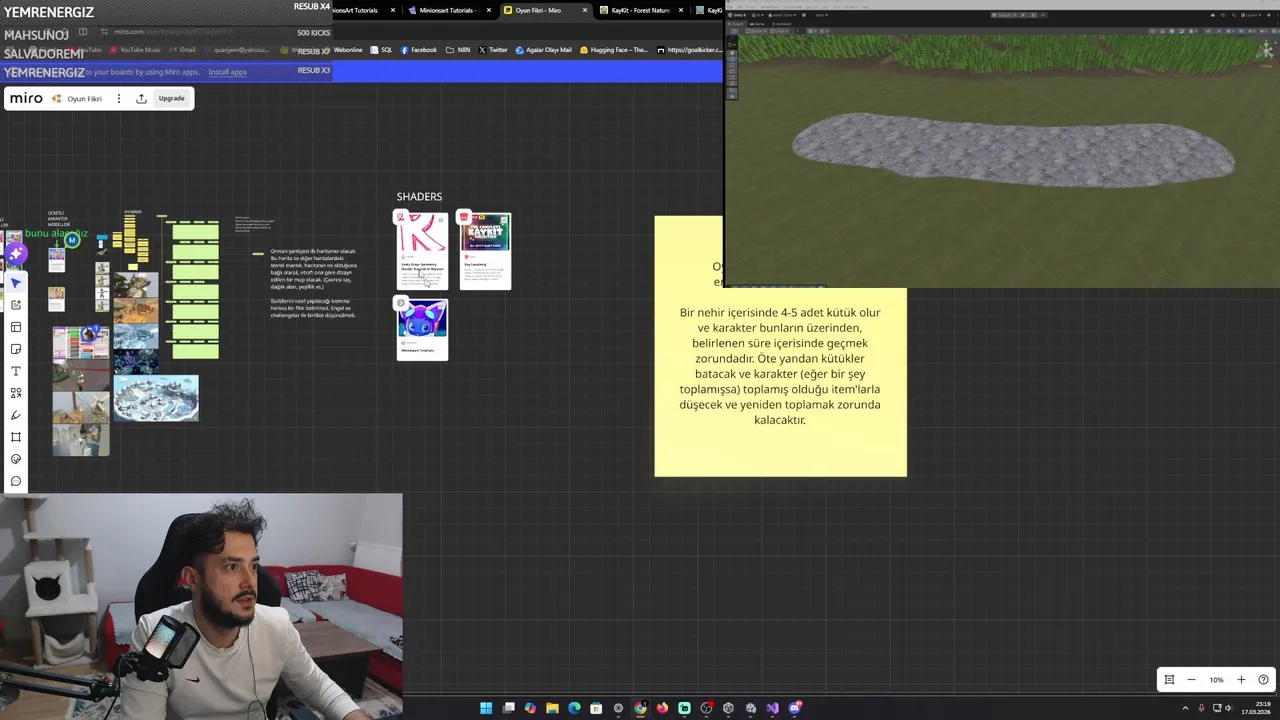Select the Sticky note tool
1280x720 pixels.
[16, 349]
